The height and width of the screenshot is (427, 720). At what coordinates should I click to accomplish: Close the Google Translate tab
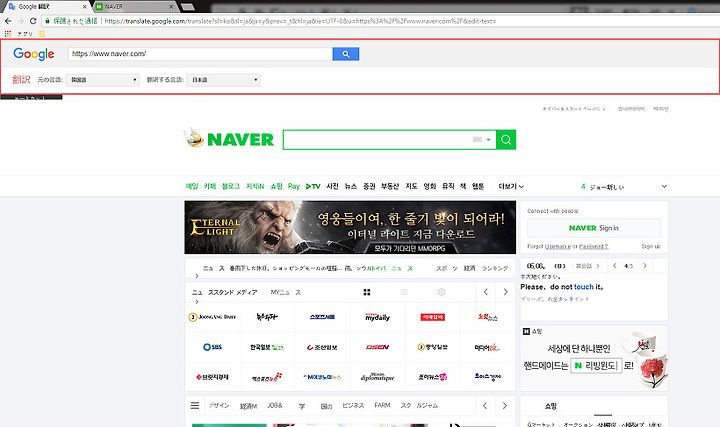coord(84,6)
